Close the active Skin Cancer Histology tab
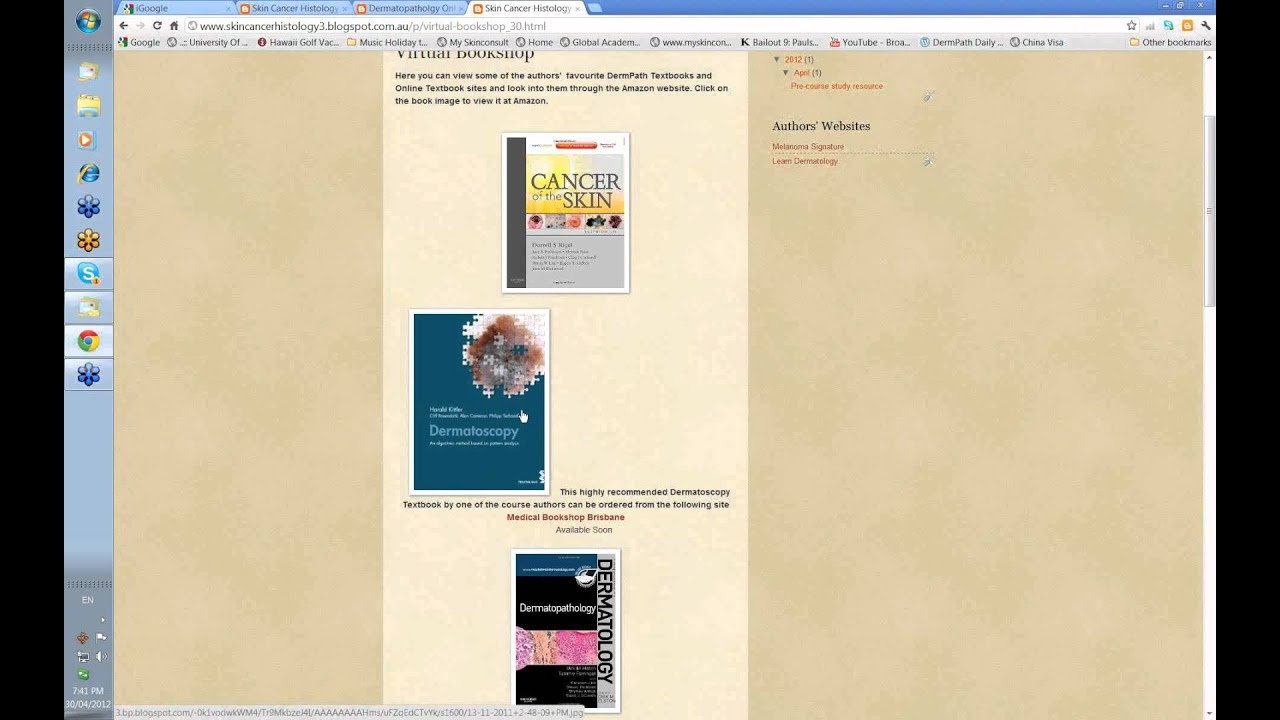 pos(577,8)
